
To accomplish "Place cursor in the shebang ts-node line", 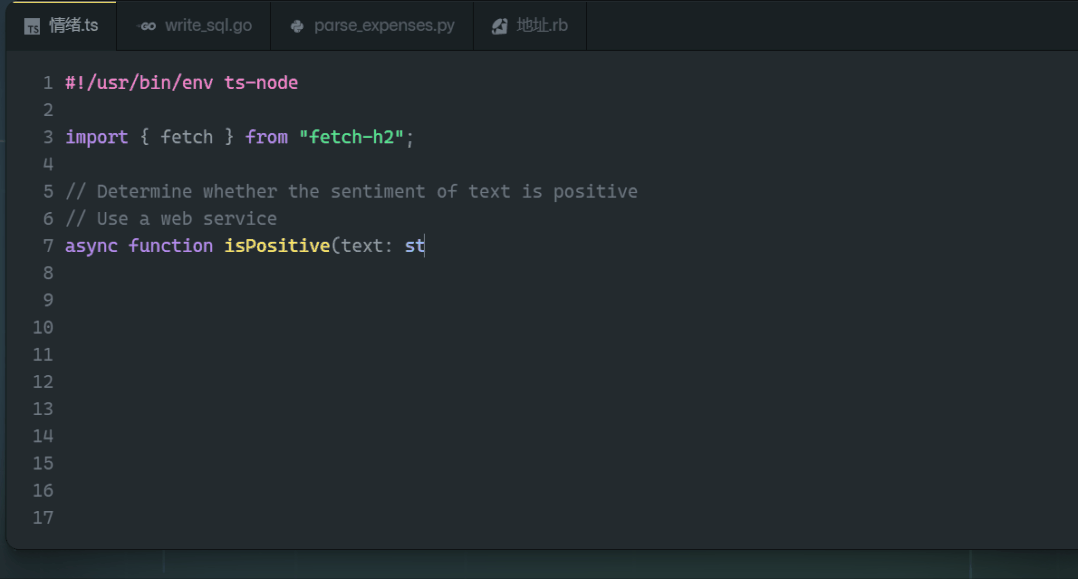I will 182,83.
